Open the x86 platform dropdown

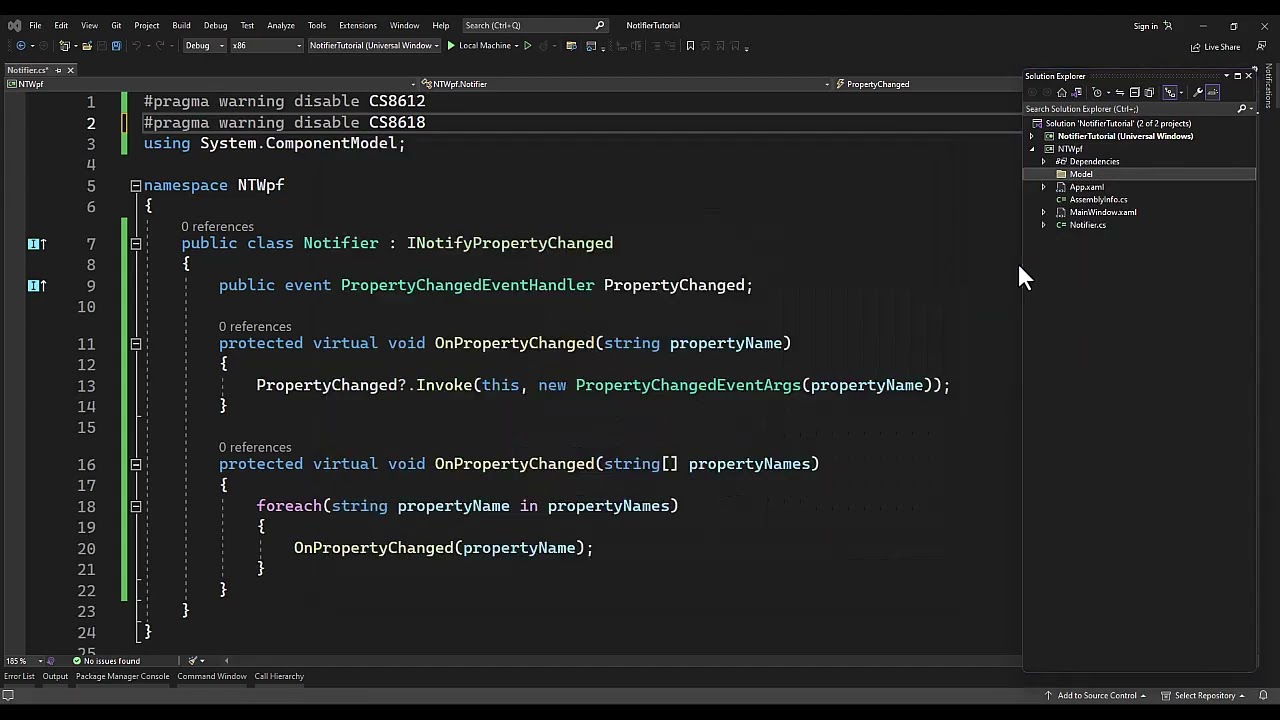[x=266, y=46]
